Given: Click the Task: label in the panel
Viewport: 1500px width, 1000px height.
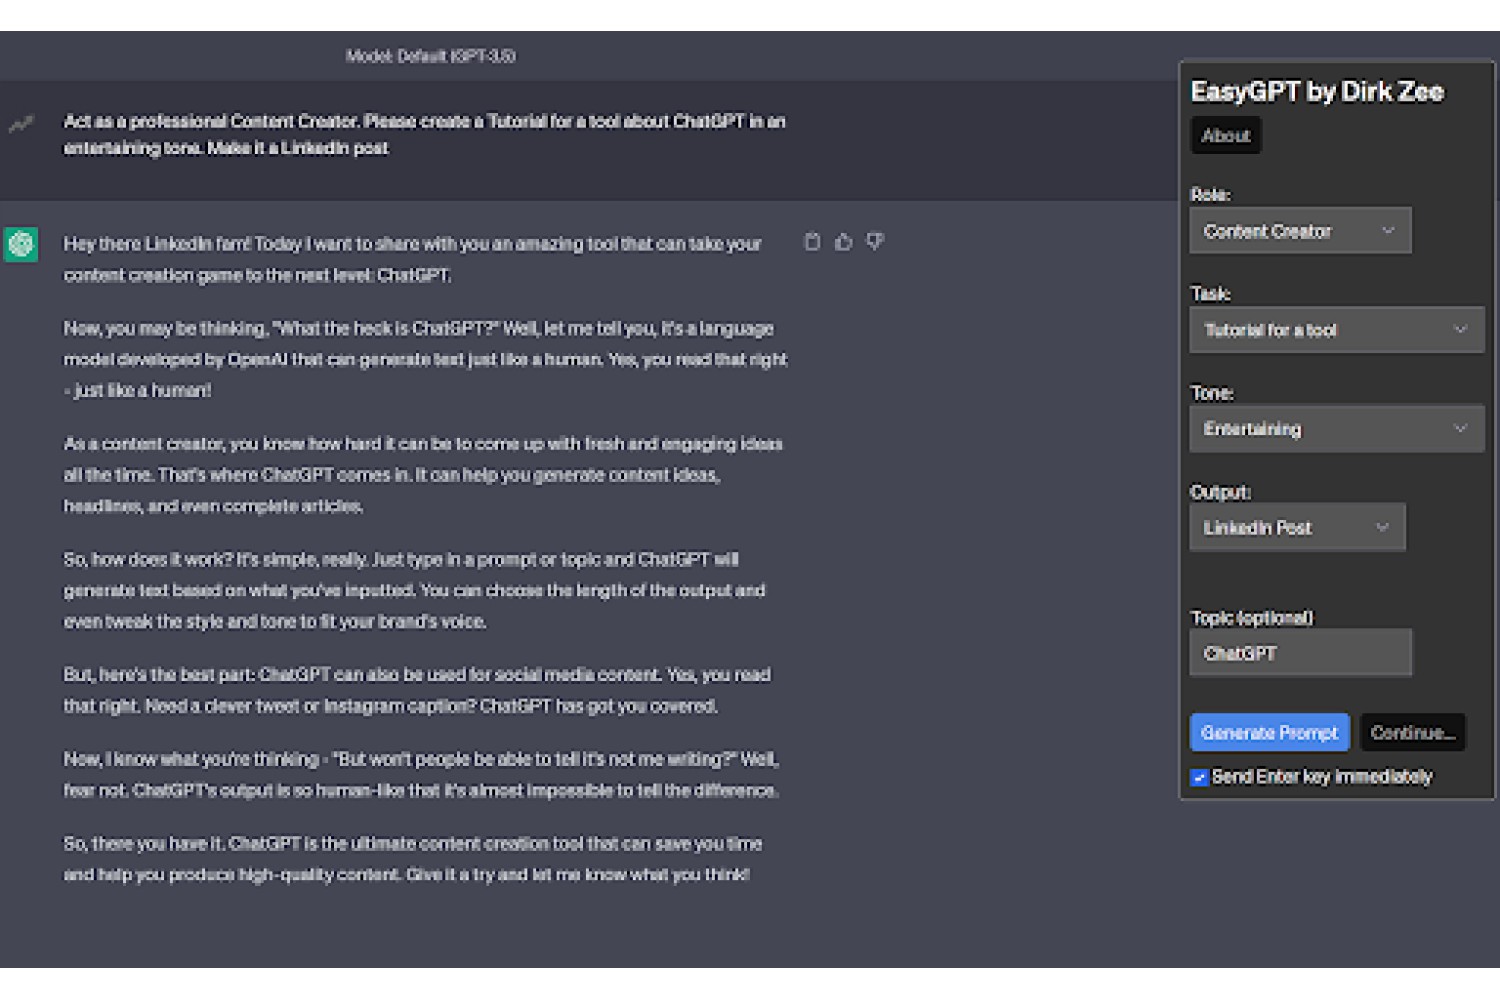Looking at the screenshot, I should 1210,294.
